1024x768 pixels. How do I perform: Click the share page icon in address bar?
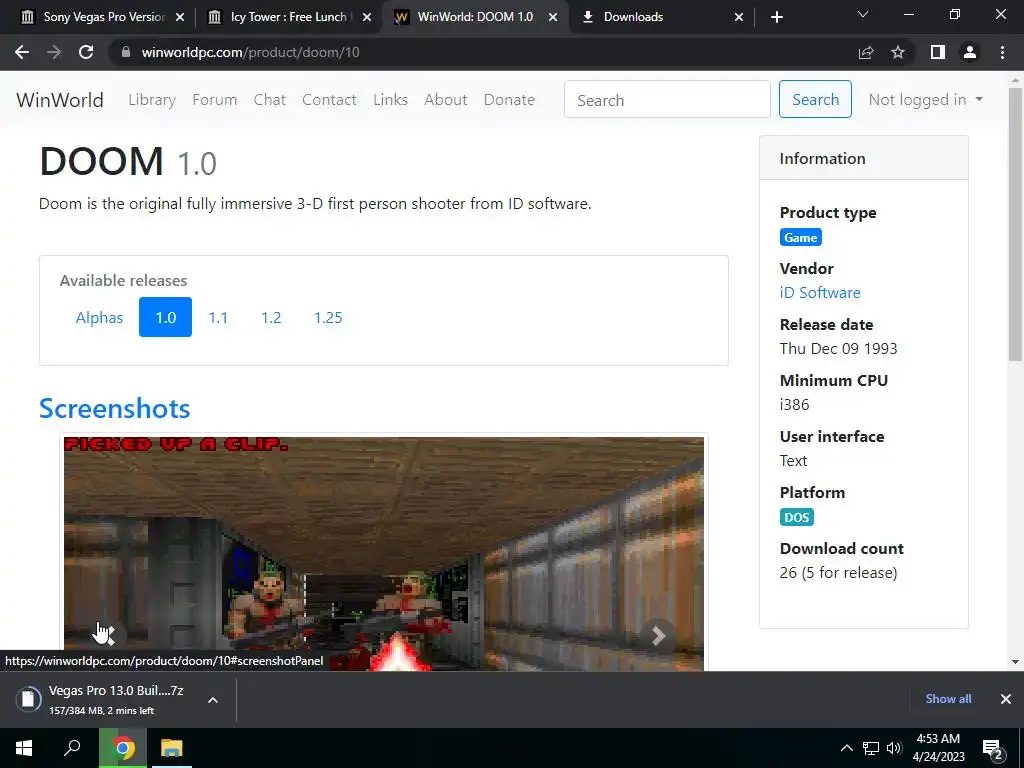tap(866, 52)
